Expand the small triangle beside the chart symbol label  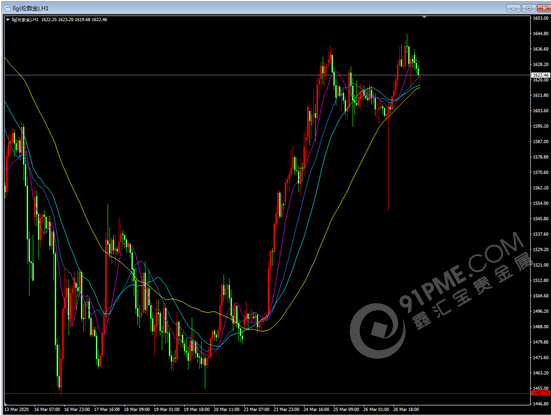pos(8,20)
